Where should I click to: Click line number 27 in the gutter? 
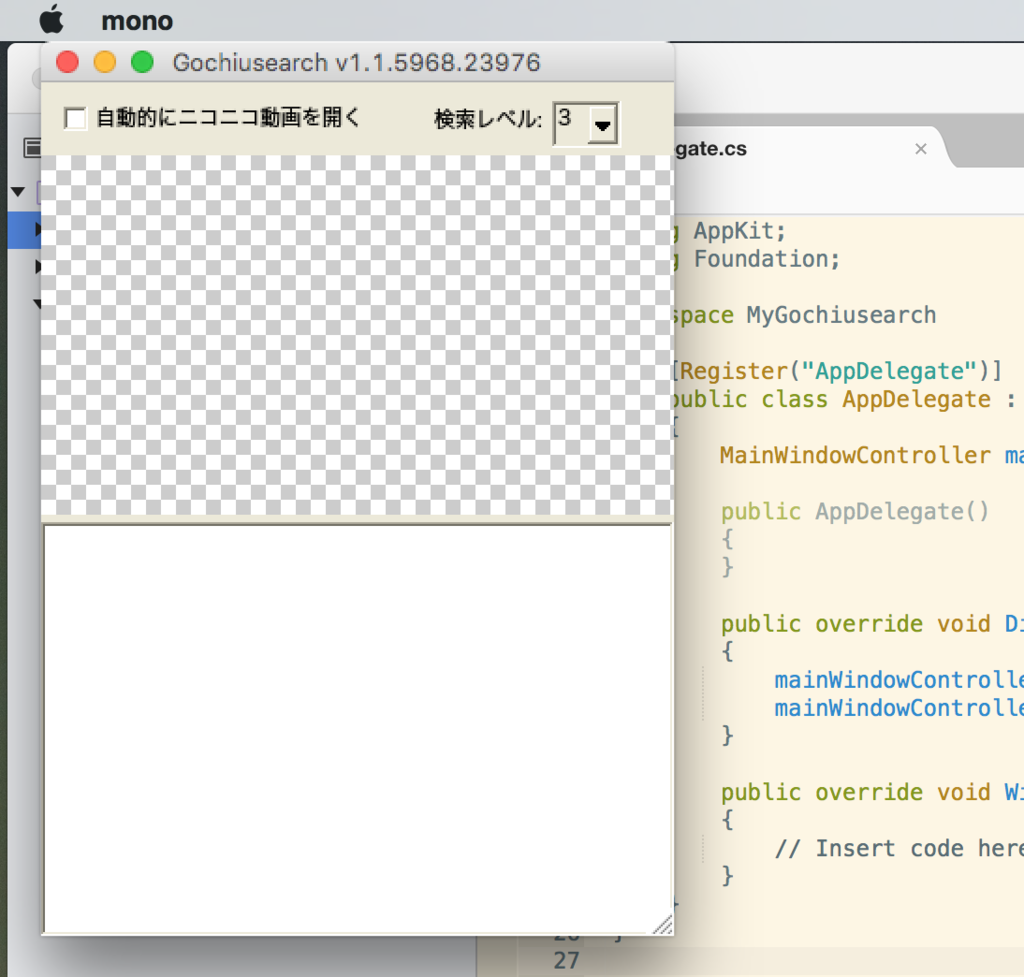click(566, 961)
